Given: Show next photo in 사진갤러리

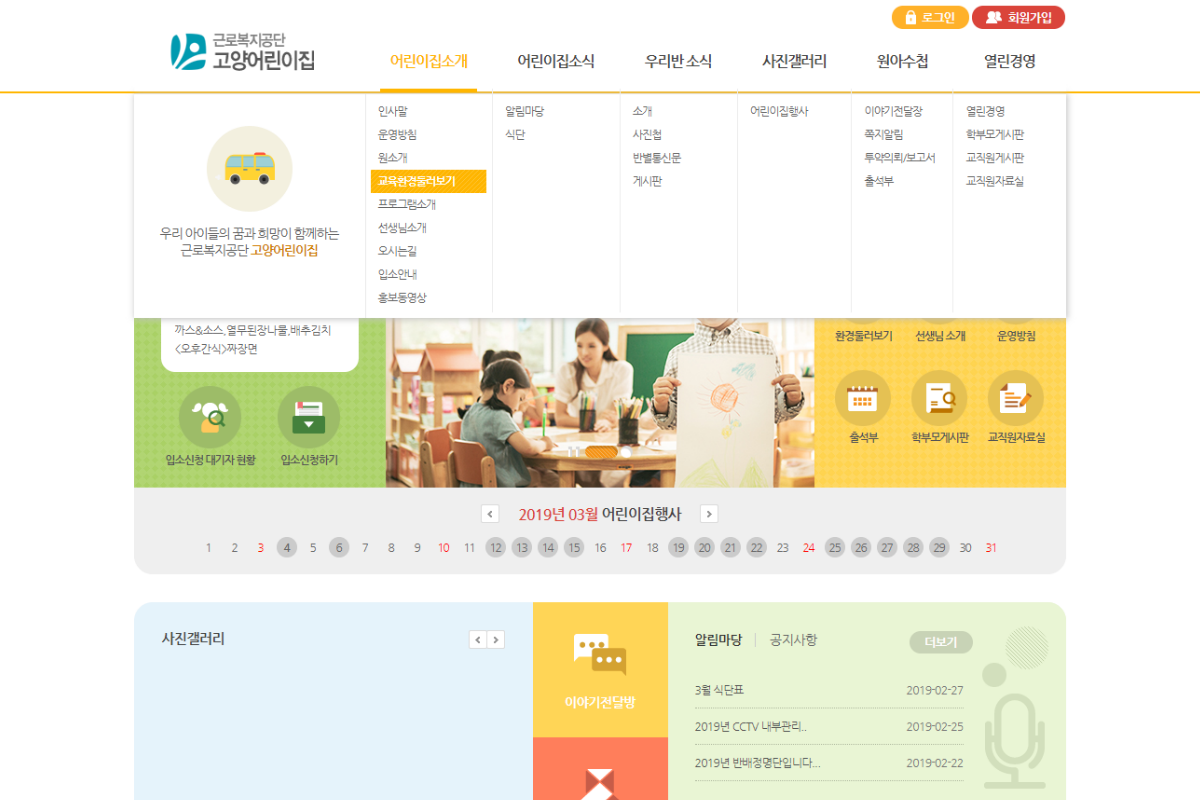Looking at the screenshot, I should point(496,640).
